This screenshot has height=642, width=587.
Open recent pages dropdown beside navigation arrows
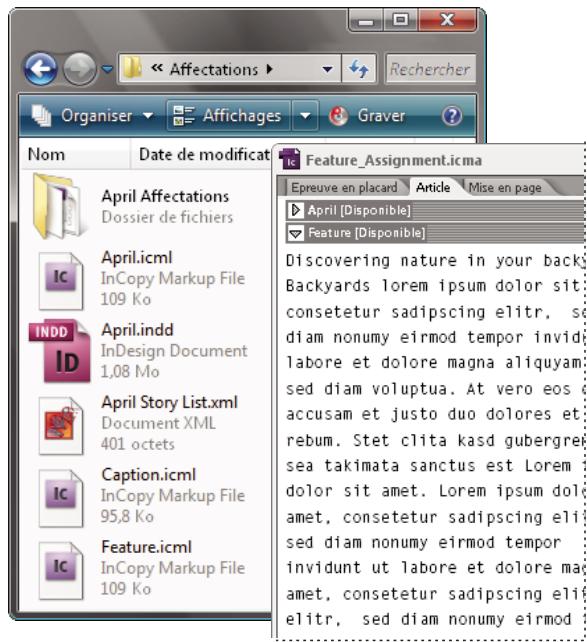click(107, 69)
